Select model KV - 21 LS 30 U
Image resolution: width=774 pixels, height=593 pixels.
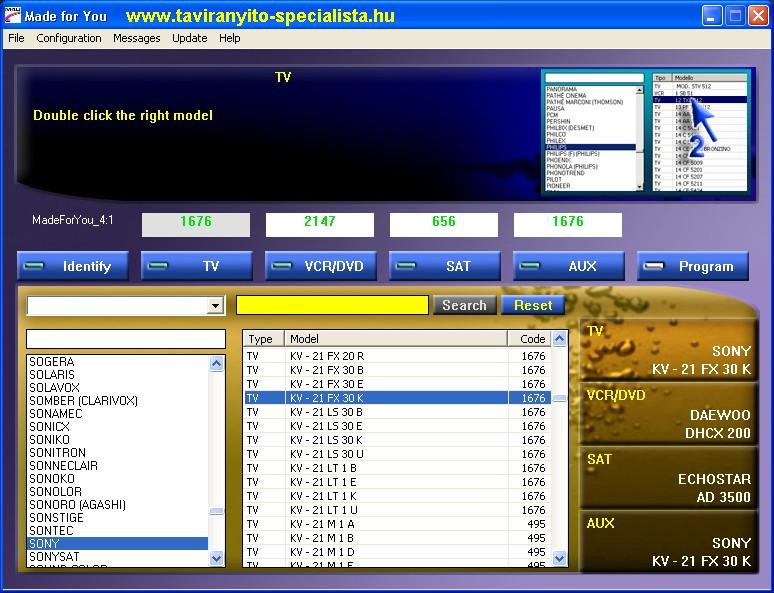coord(397,454)
